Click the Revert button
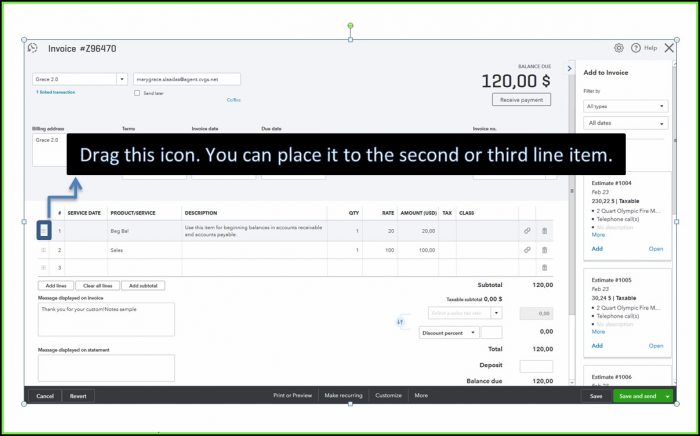Screen dimensions: 700x436 click(x=78, y=396)
